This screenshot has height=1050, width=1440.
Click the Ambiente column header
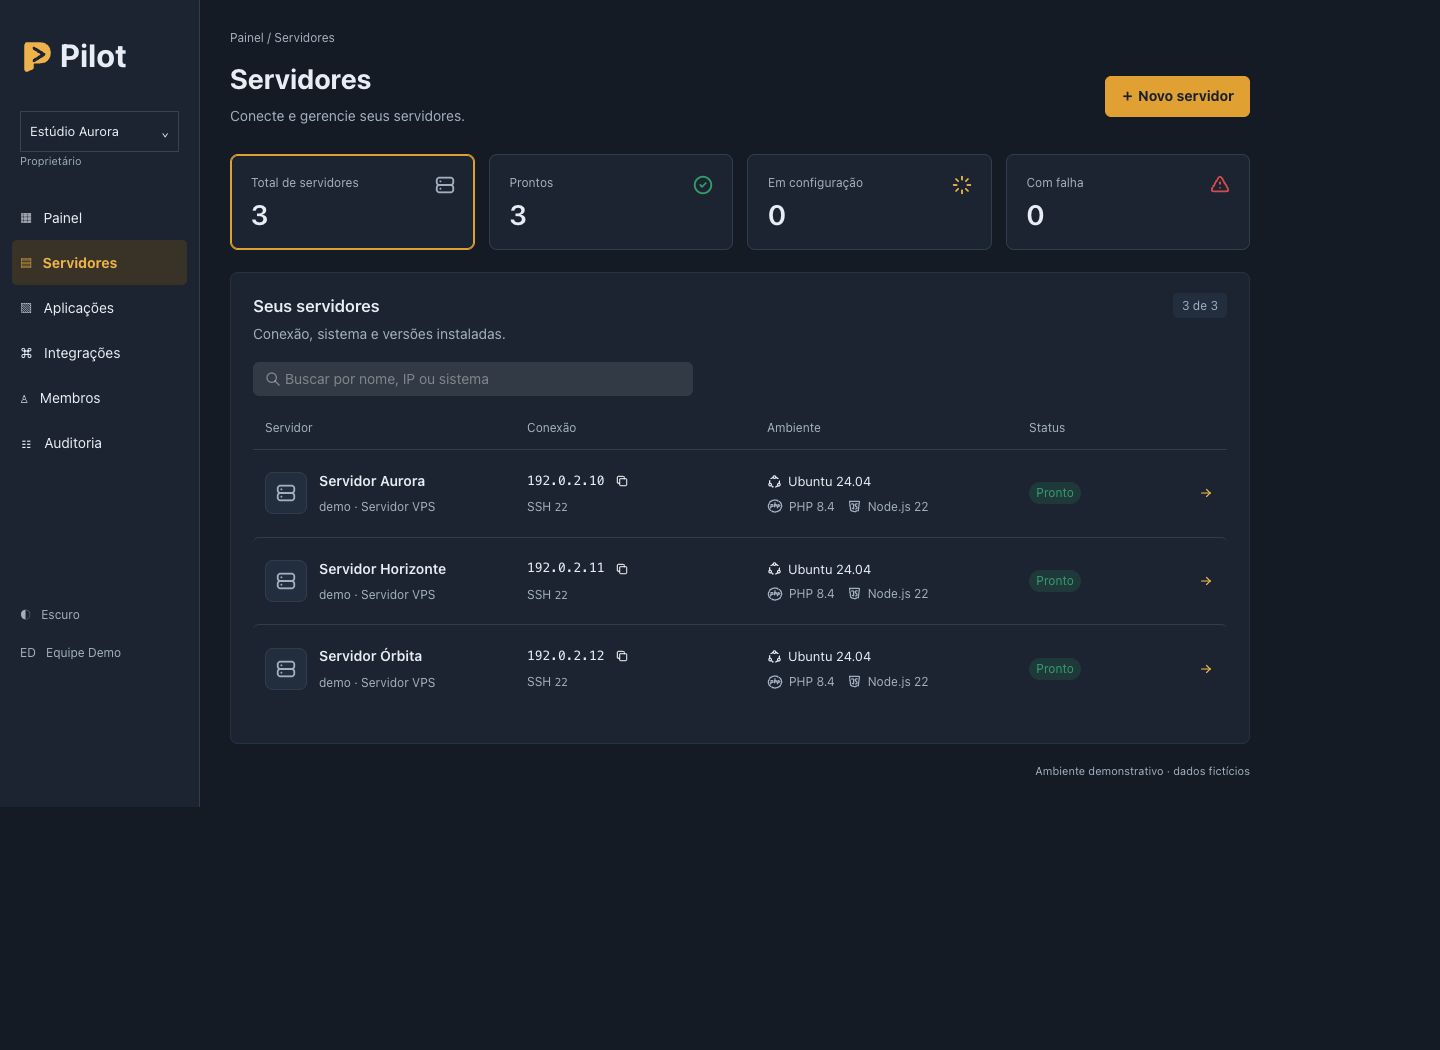pos(794,428)
